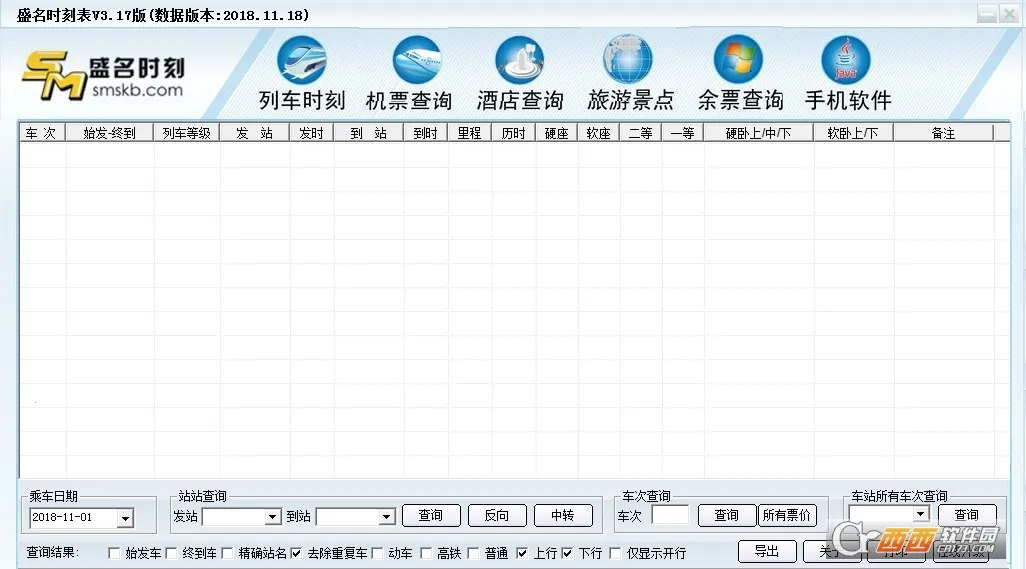Viewport: 1026px width, 569px height.
Task: Uncheck the 下行 checkbox
Action: [567, 553]
